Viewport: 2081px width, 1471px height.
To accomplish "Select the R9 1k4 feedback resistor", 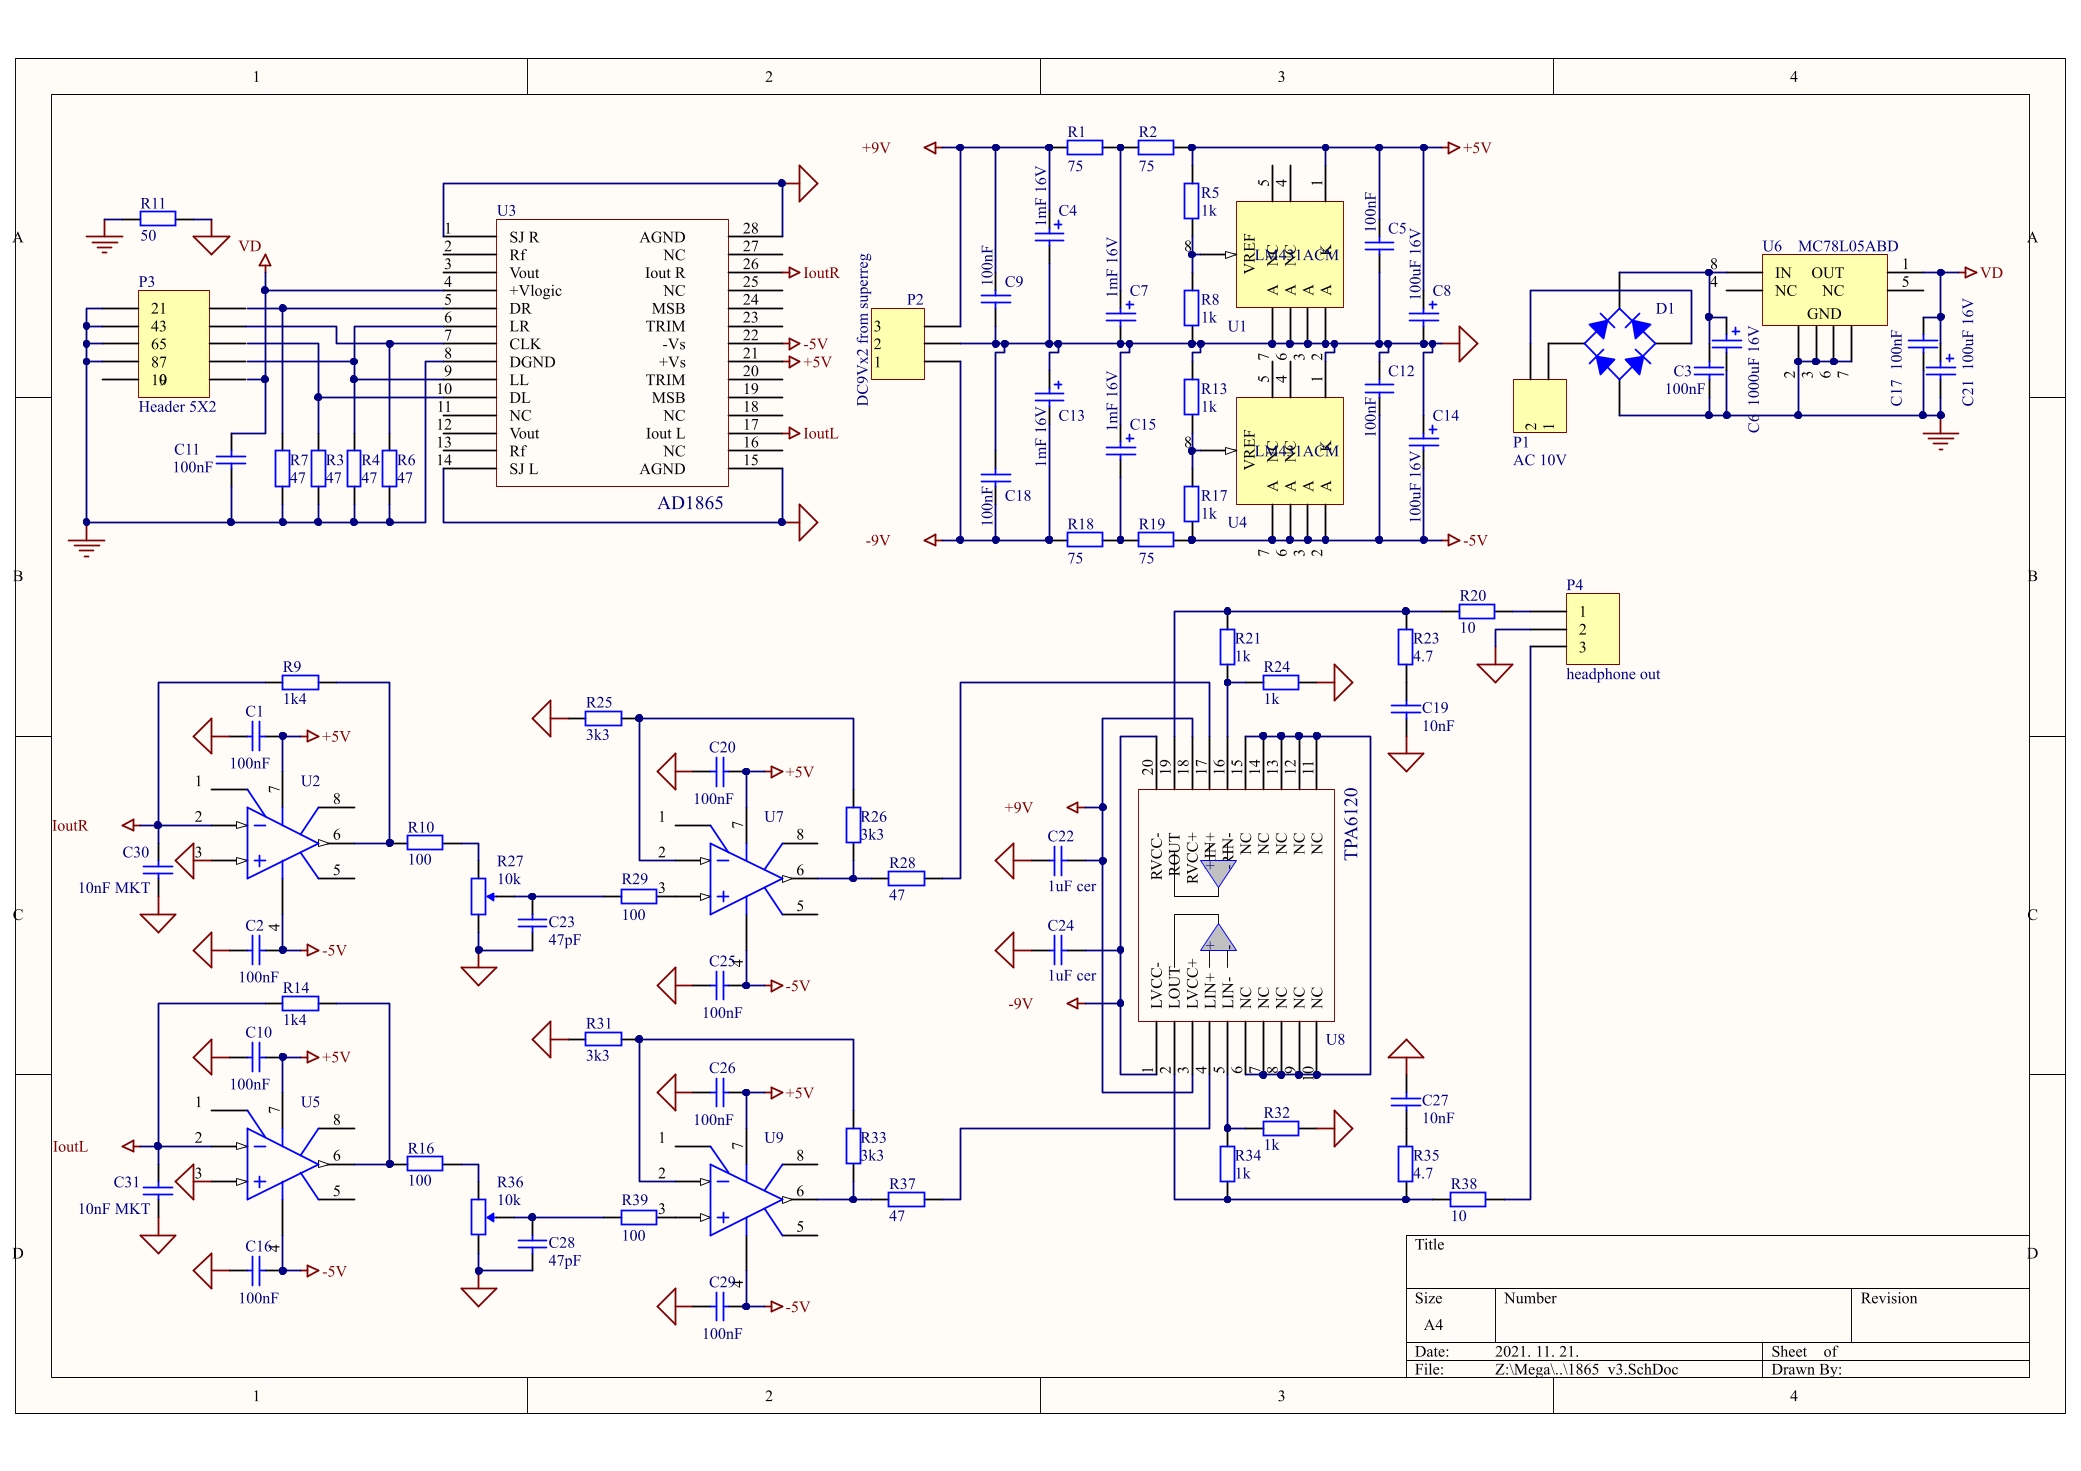I will pos(300,683).
